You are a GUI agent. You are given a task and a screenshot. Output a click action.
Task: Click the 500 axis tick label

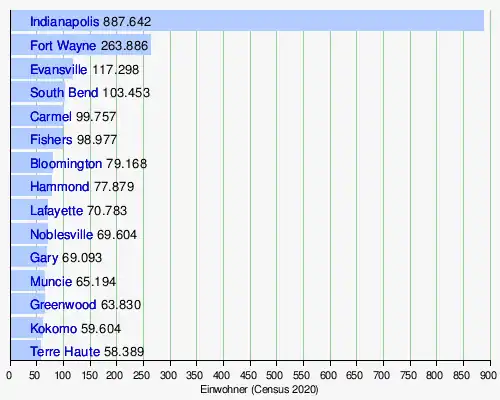[x=275, y=375]
